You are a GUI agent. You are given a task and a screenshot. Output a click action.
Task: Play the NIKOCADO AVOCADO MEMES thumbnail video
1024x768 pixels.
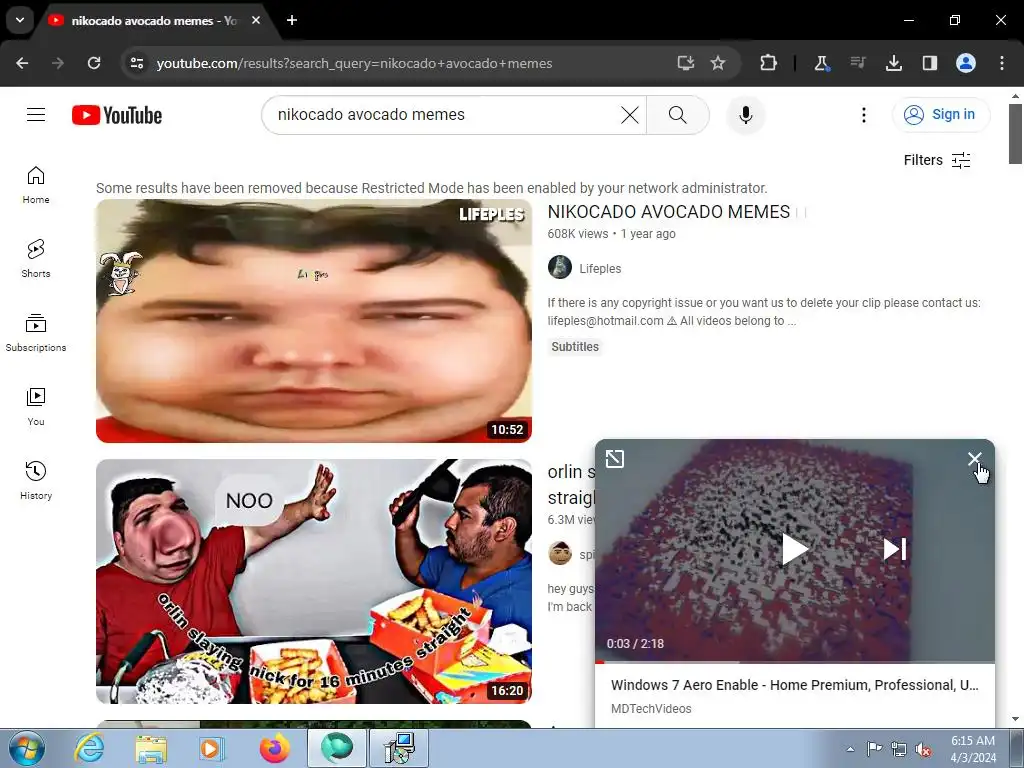[x=313, y=321]
